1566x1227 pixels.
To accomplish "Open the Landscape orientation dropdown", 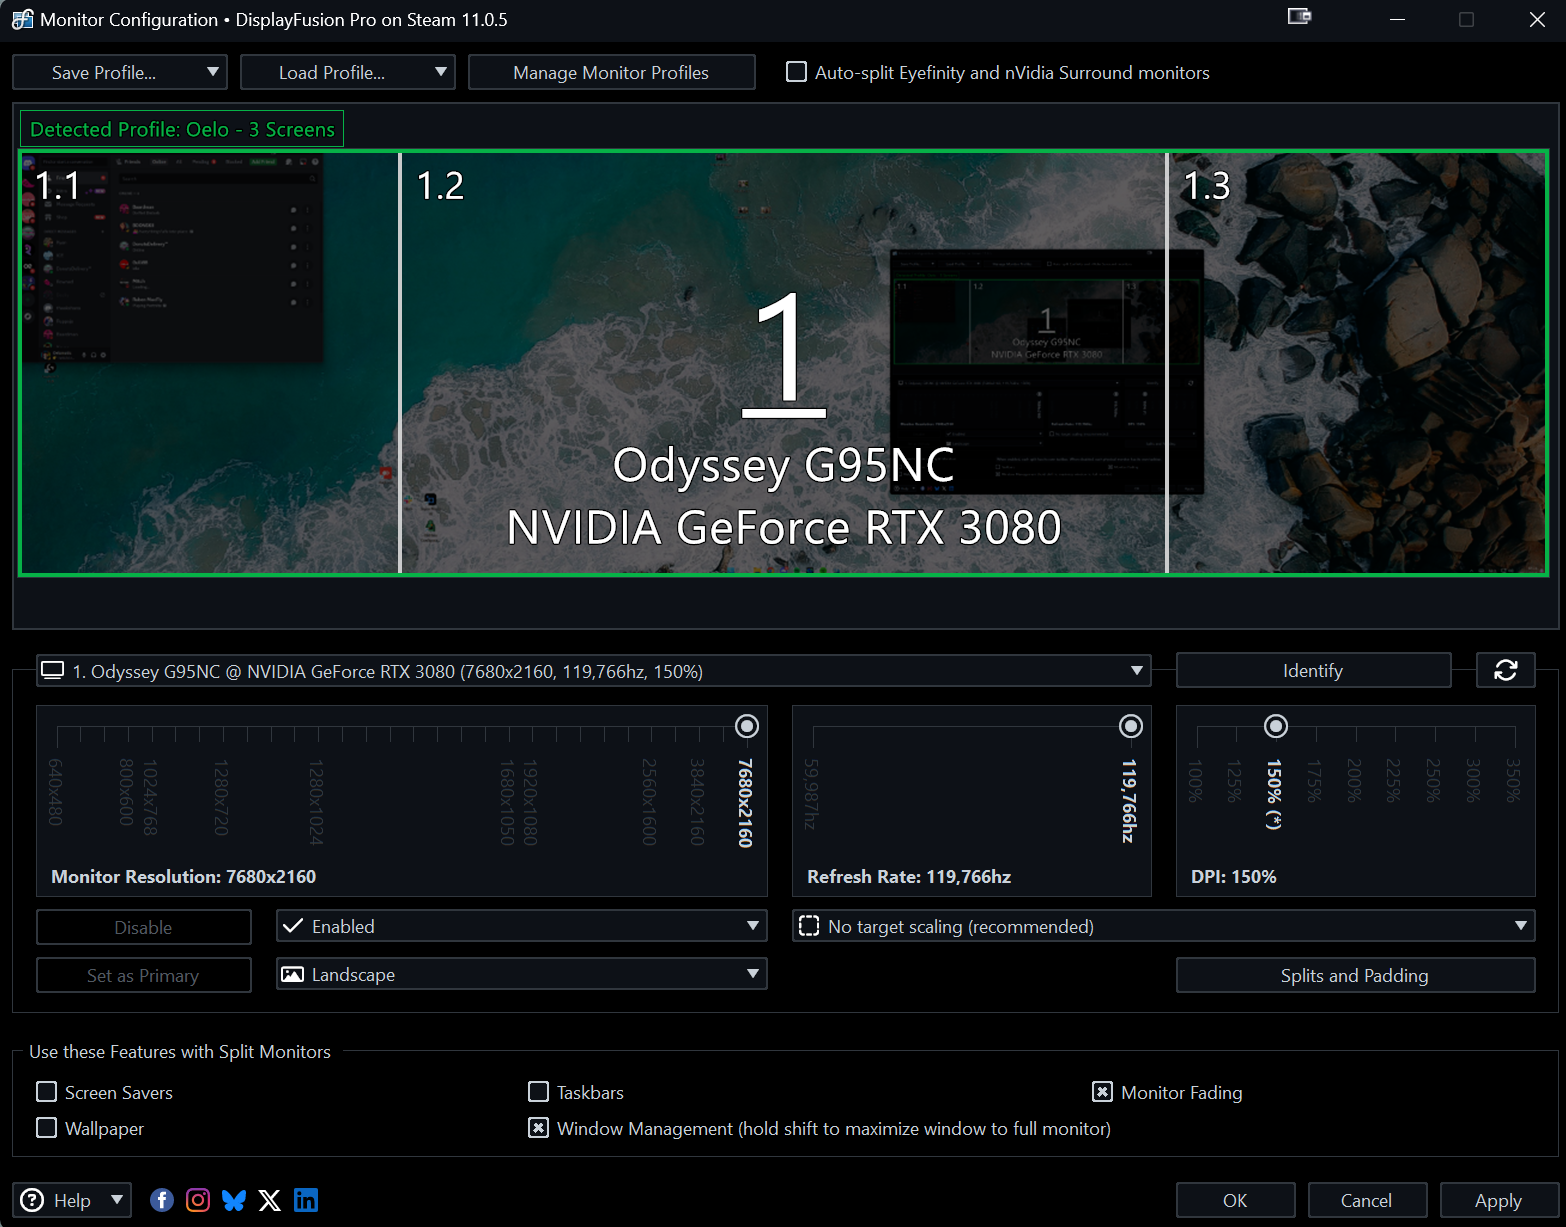I will [x=521, y=974].
